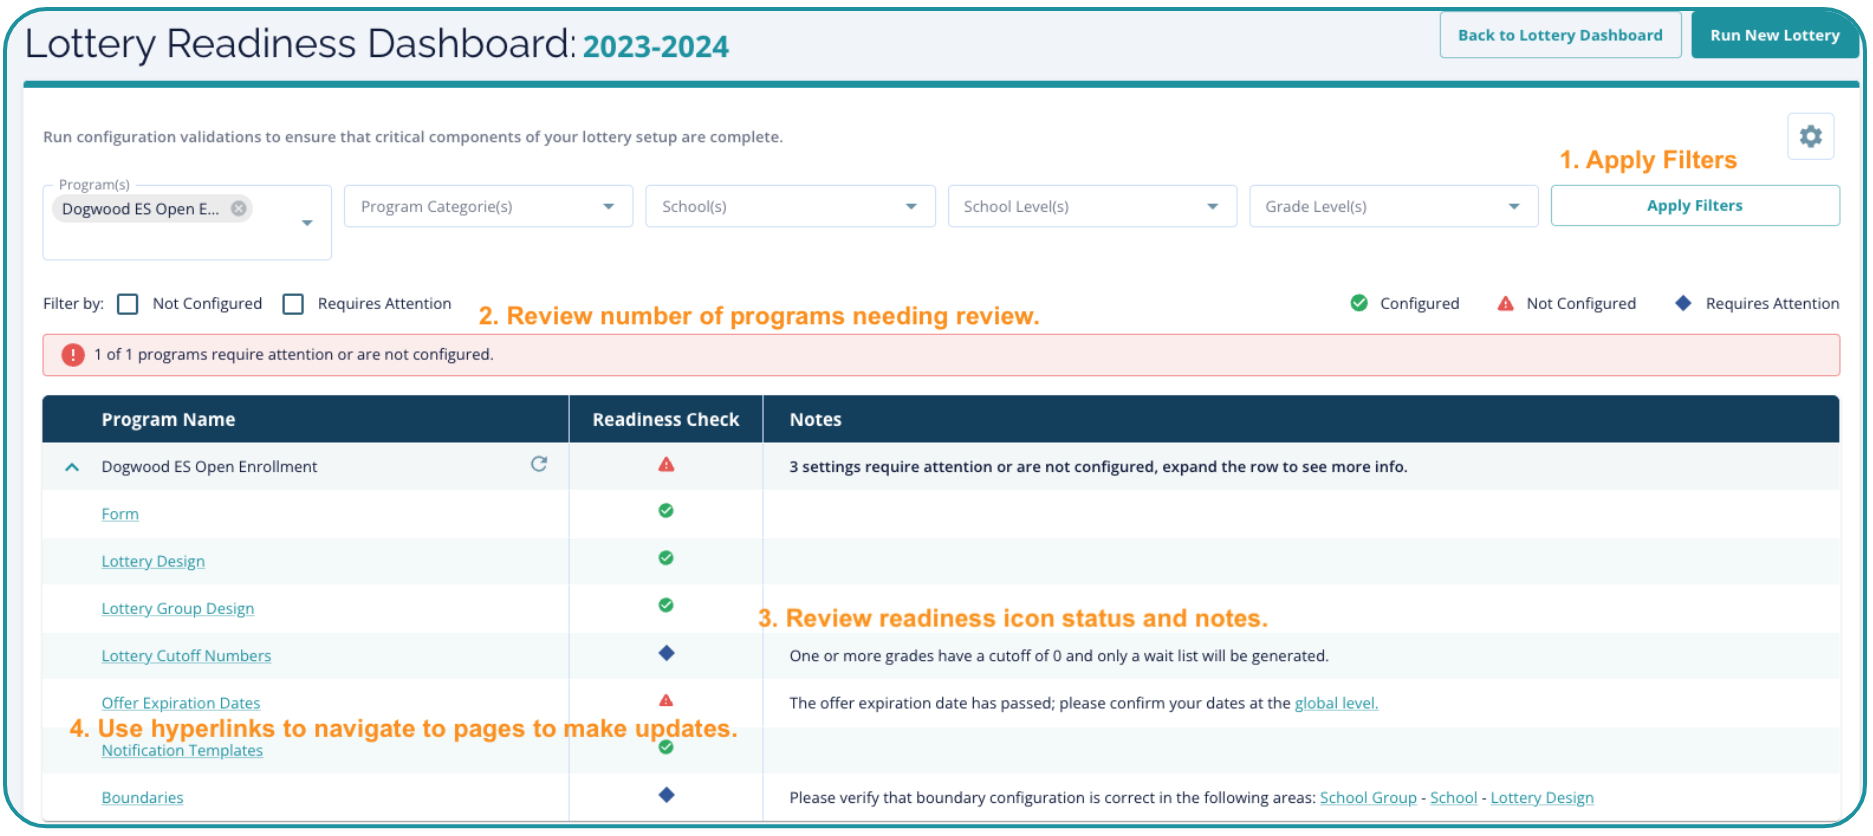The height and width of the screenshot is (836, 1873).
Task: Click the Apply Filters button
Action: coord(1694,206)
